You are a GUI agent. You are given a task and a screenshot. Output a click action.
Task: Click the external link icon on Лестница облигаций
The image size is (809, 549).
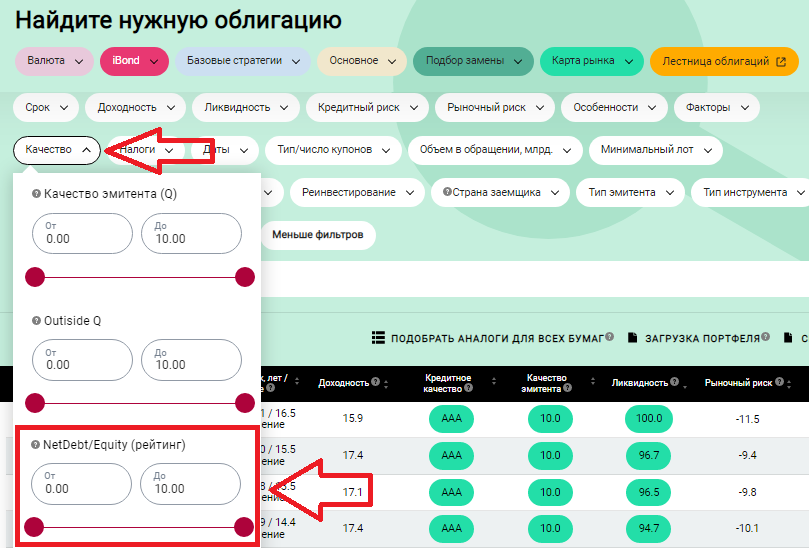pyautogui.click(x=781, y=61)
